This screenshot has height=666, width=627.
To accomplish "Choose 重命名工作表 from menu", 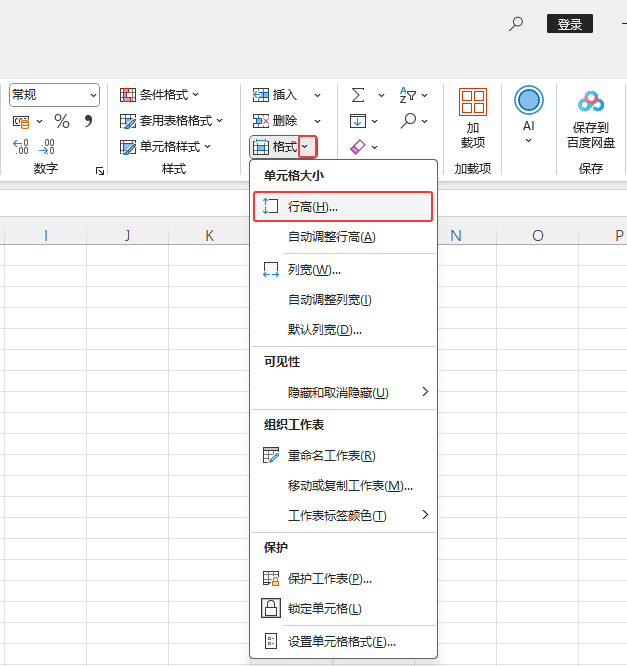I will (x=344, y=456).
